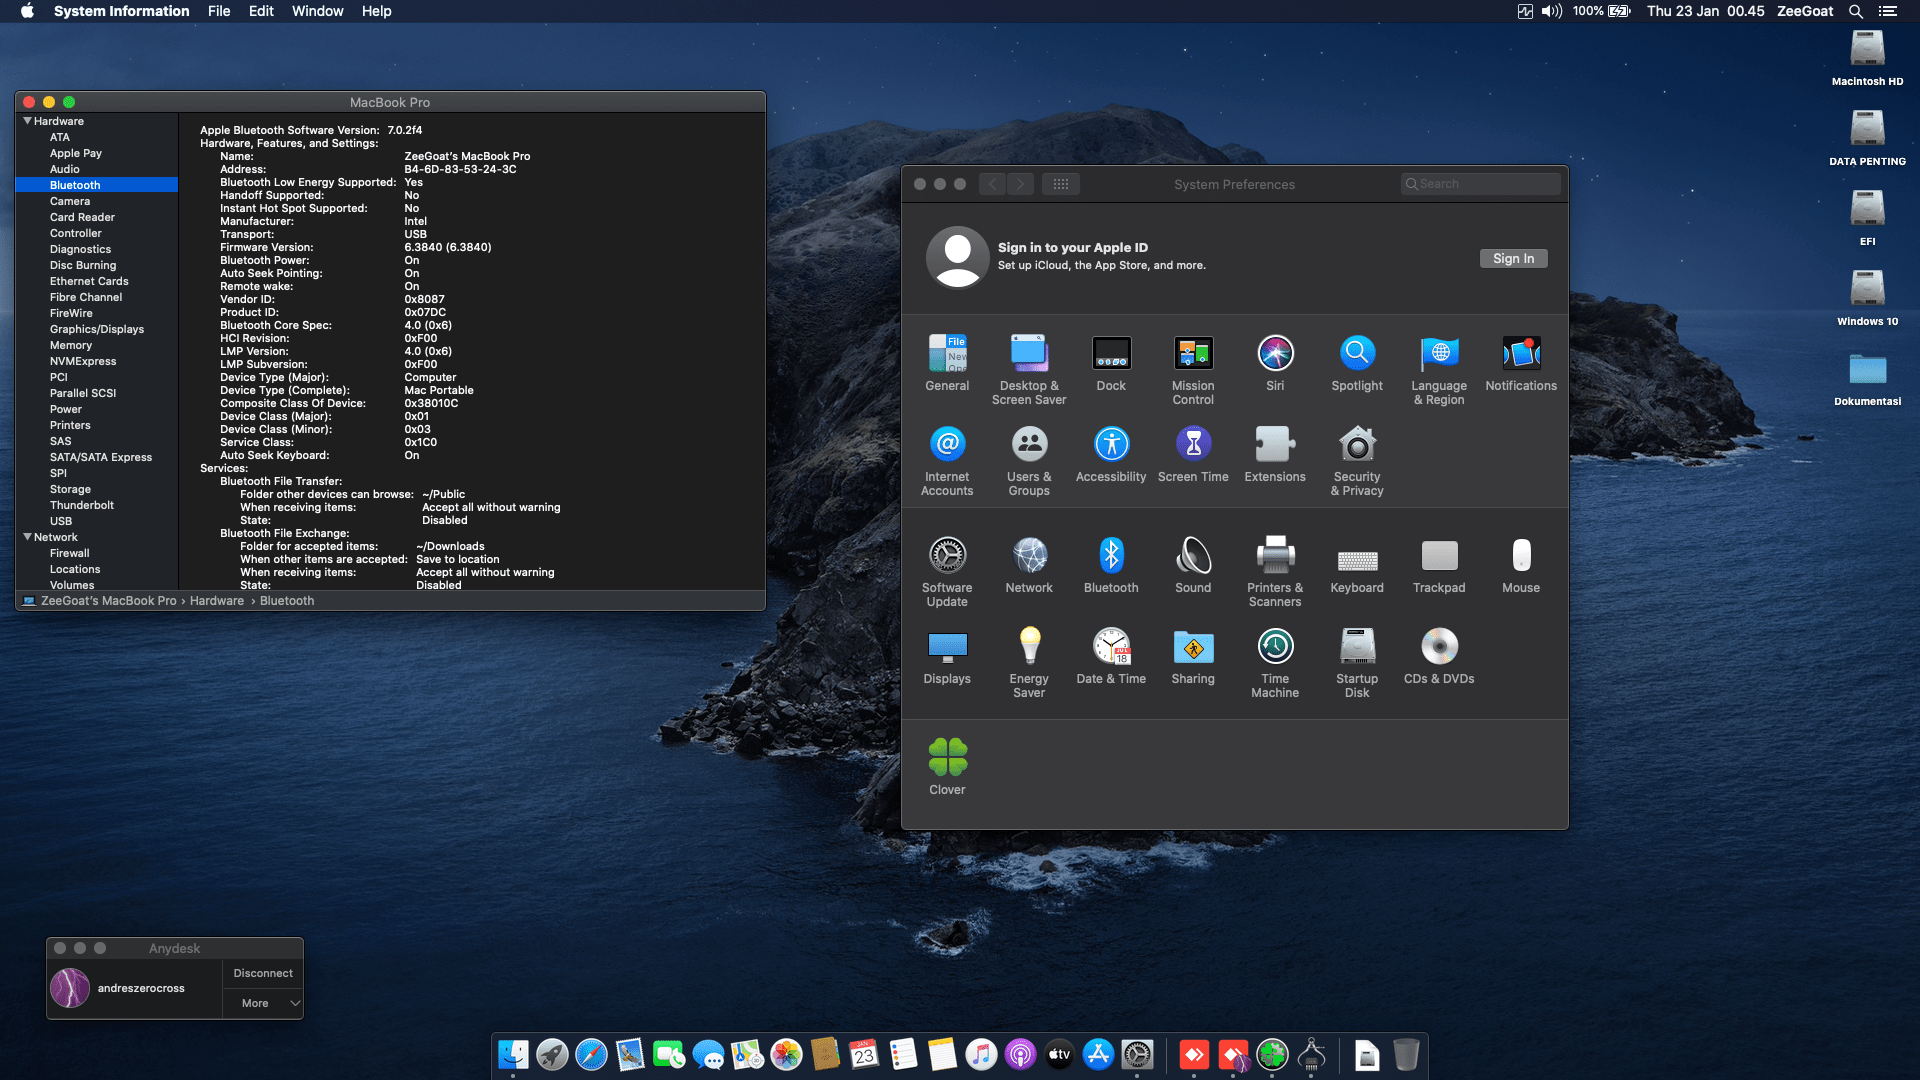This screenshot has height=1080, width=1920.
Task: Open the Help menu
Action: [376, 11]
